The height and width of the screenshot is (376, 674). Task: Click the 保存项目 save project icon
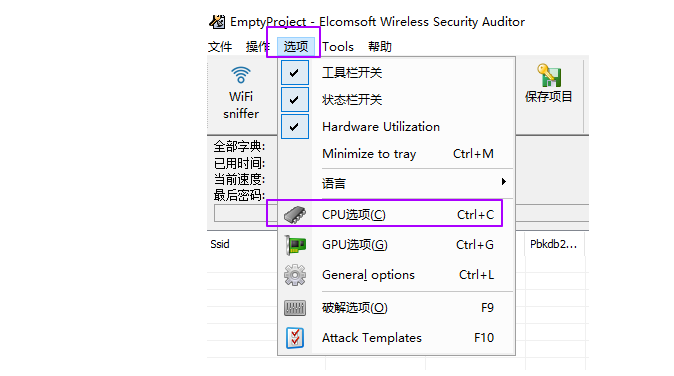(x=548, y=83)
